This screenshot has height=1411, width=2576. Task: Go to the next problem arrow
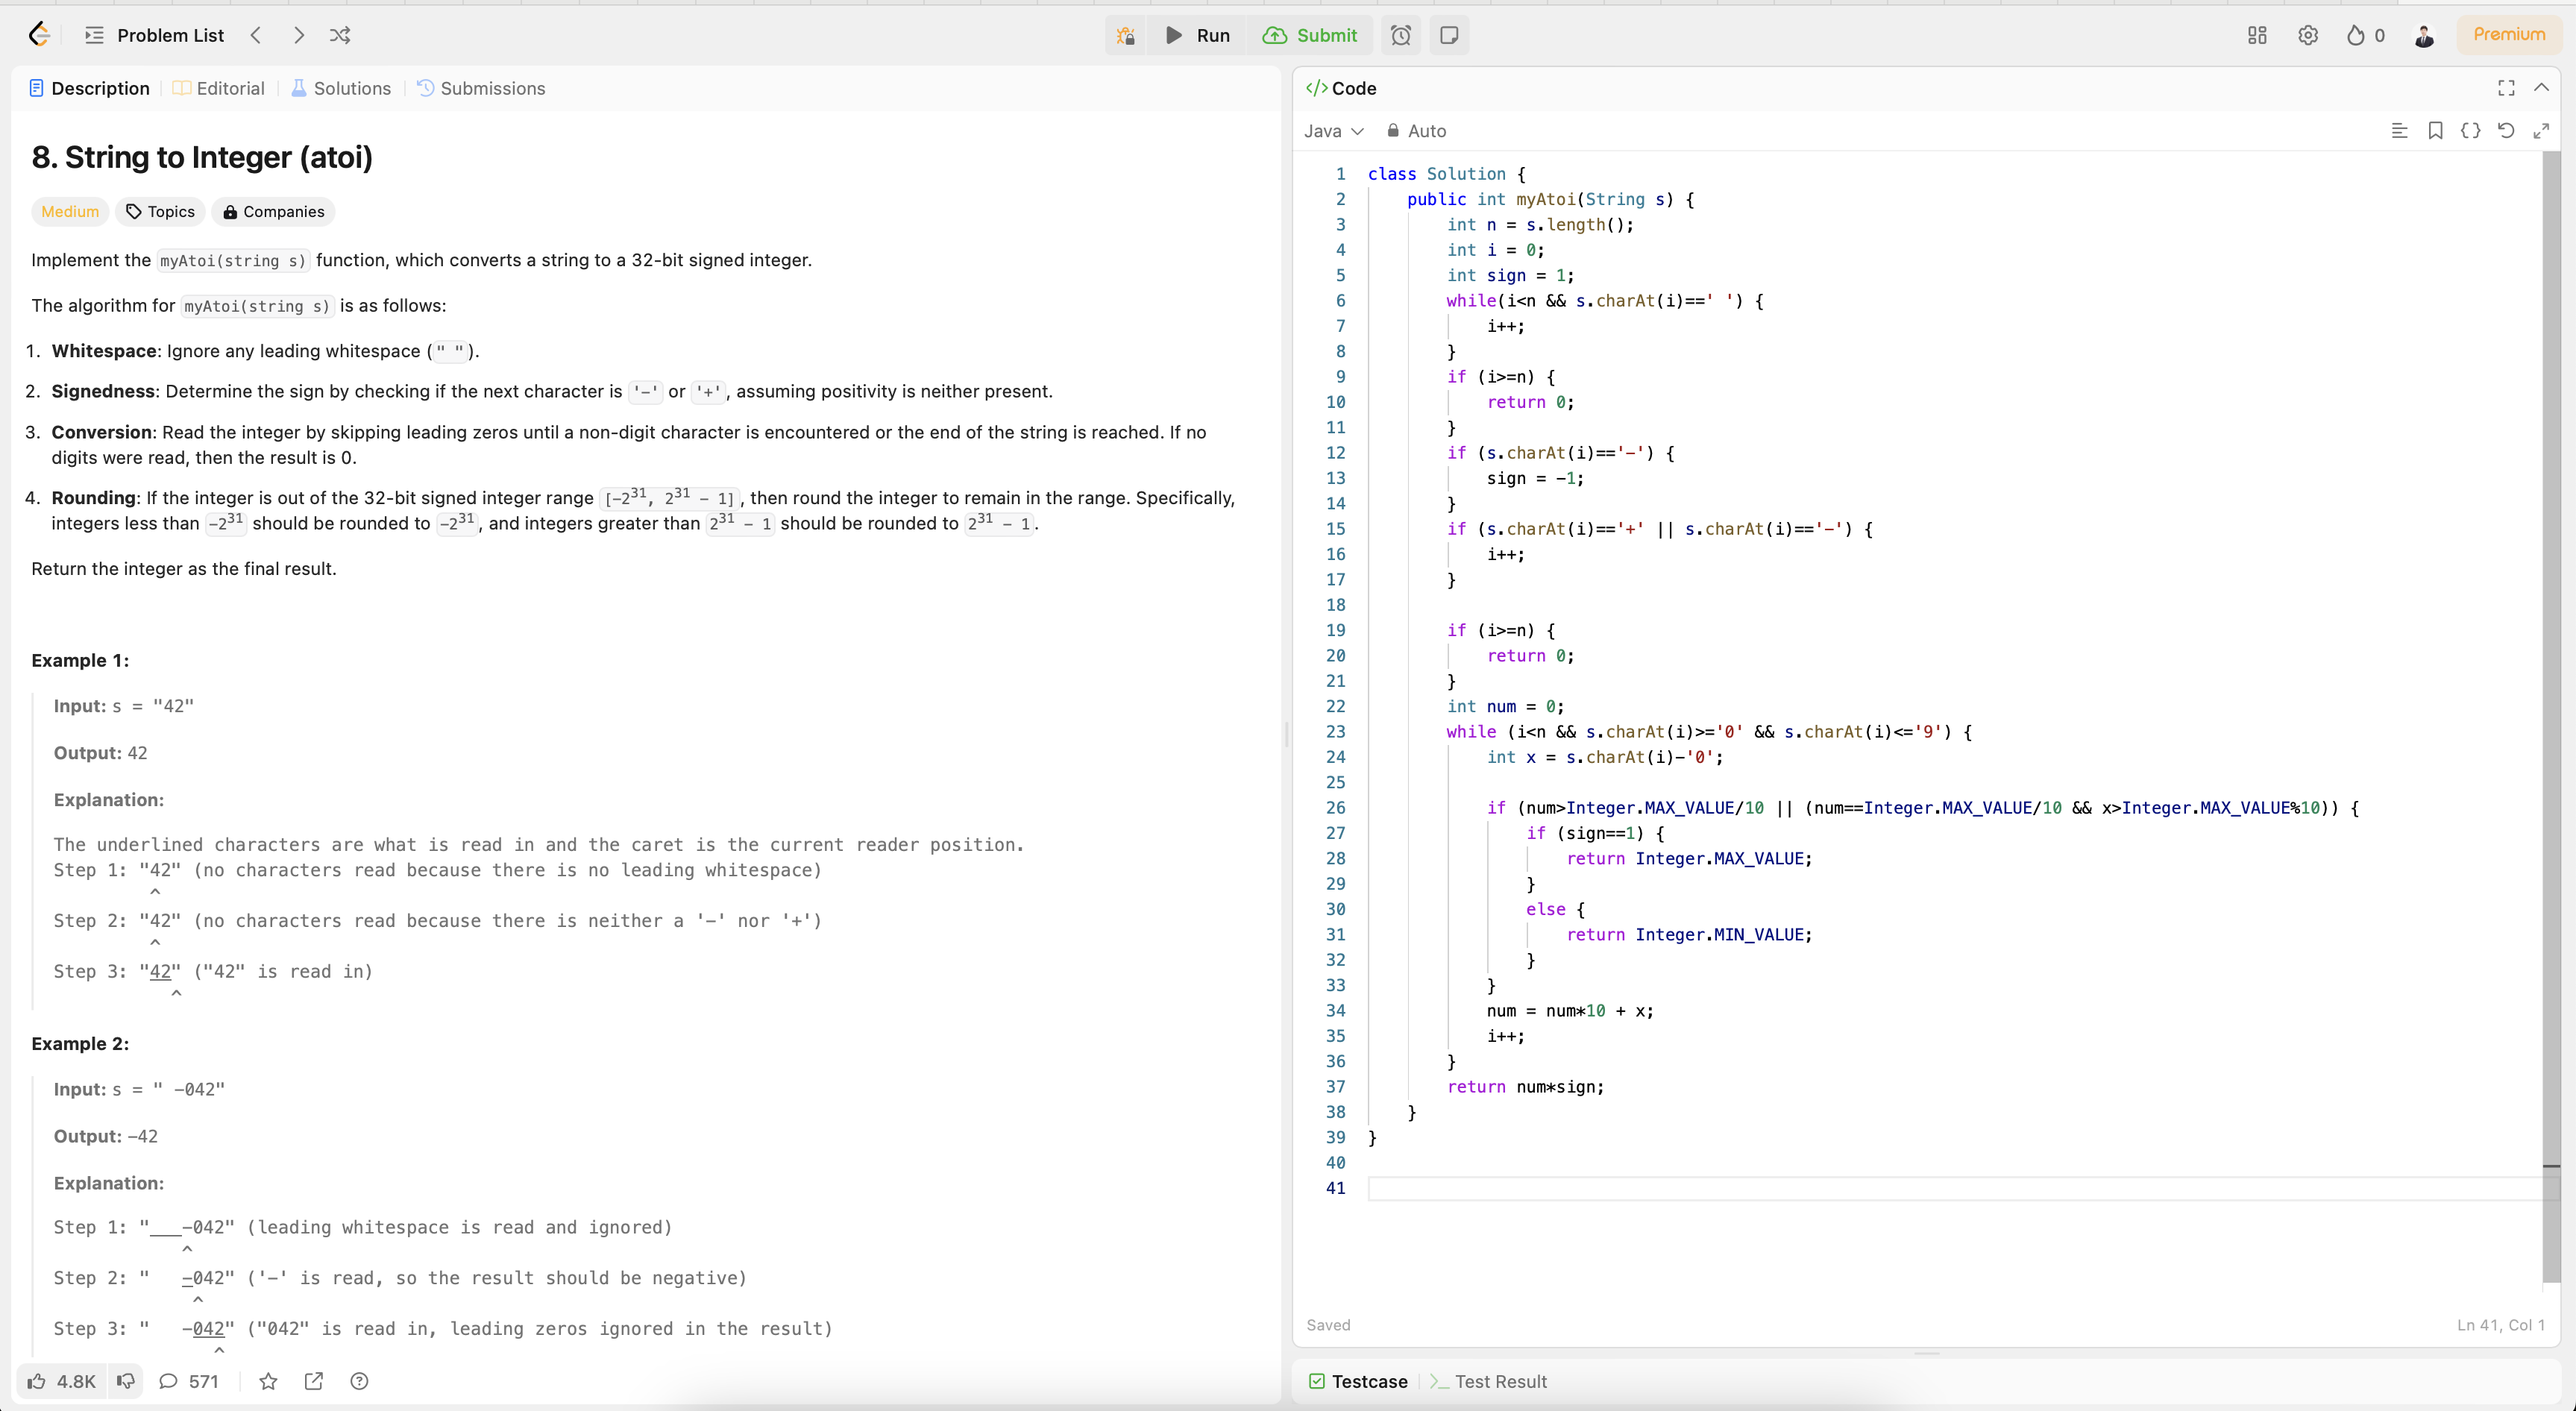pyautogui.click(x=298, y=35)
